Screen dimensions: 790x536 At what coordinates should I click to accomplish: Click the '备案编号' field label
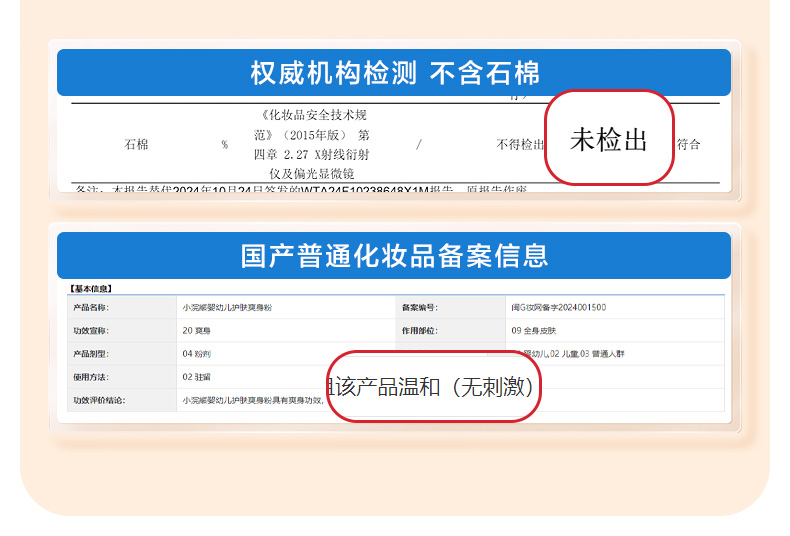pyautogui.click(x=420, y=308)
